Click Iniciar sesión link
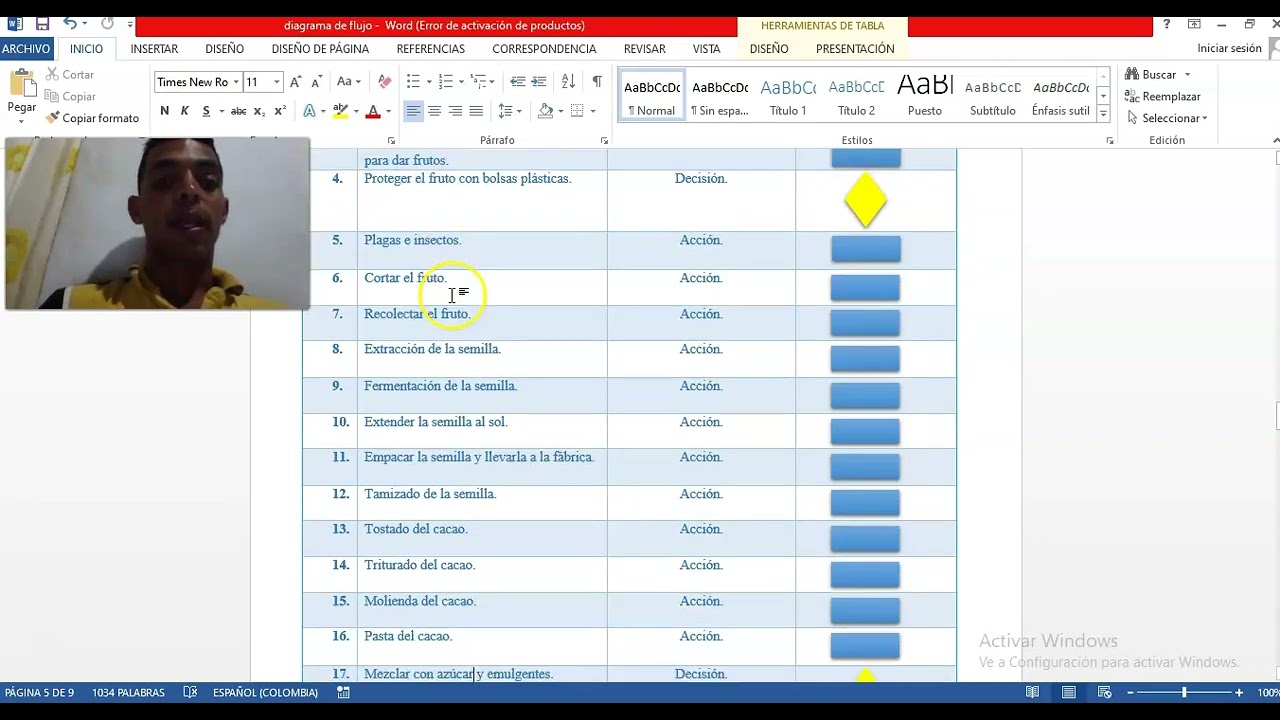1280x720 pixels. point(1229,49)
